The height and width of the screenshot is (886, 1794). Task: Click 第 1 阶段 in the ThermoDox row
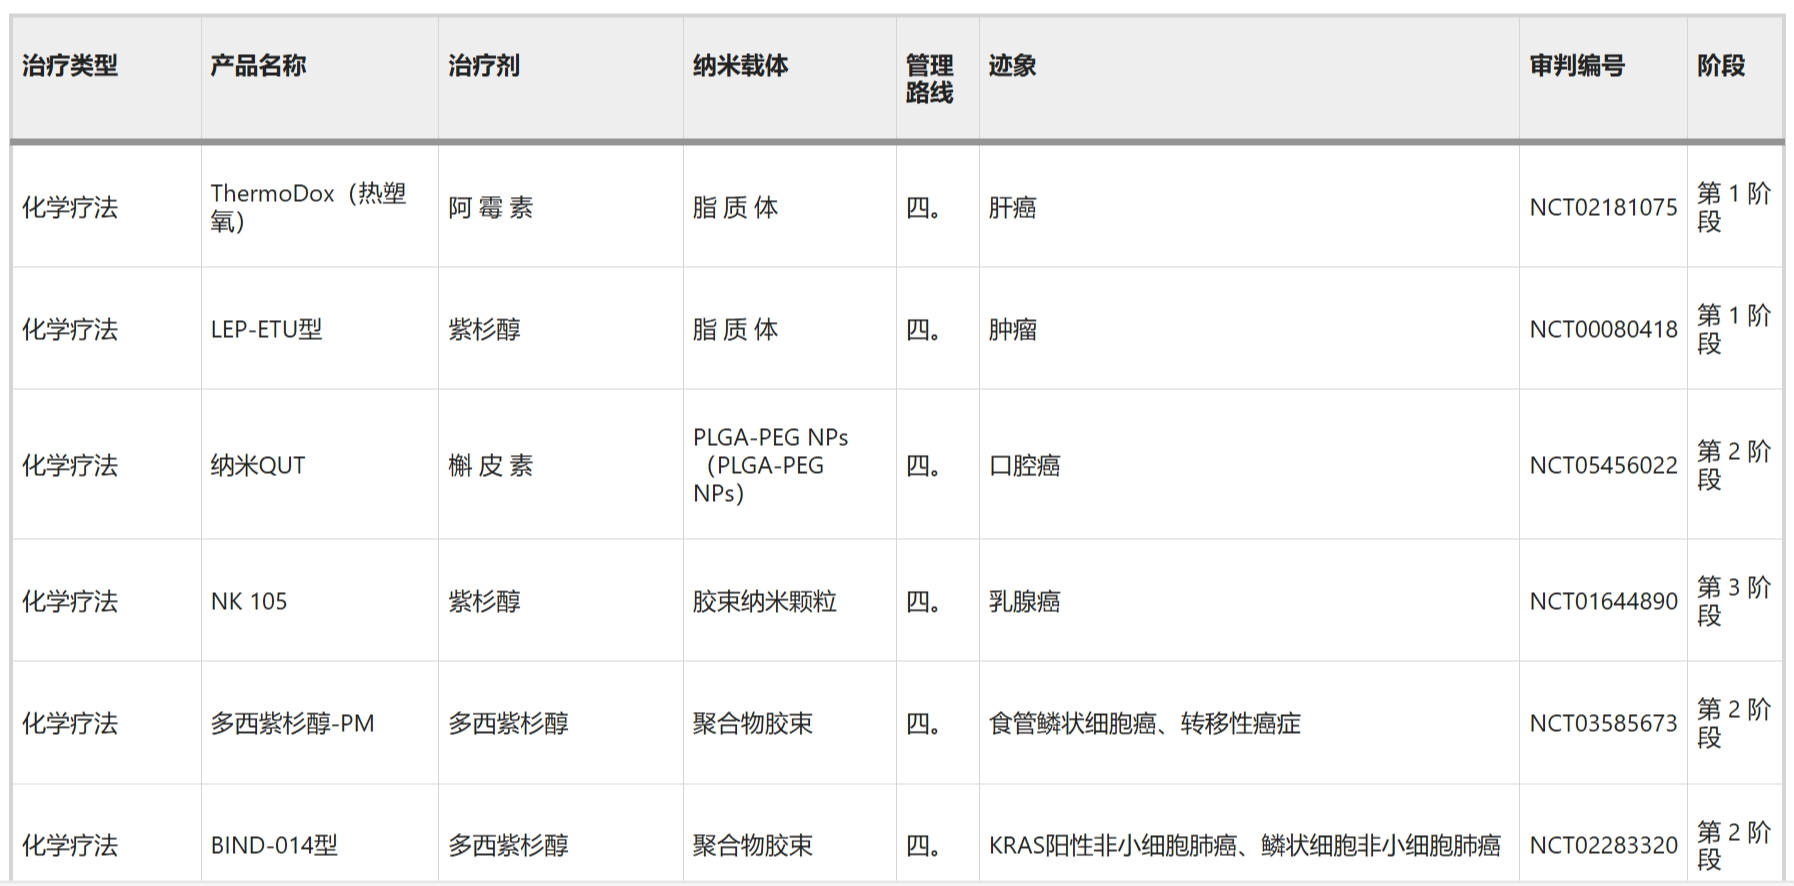pos(1734,207)
